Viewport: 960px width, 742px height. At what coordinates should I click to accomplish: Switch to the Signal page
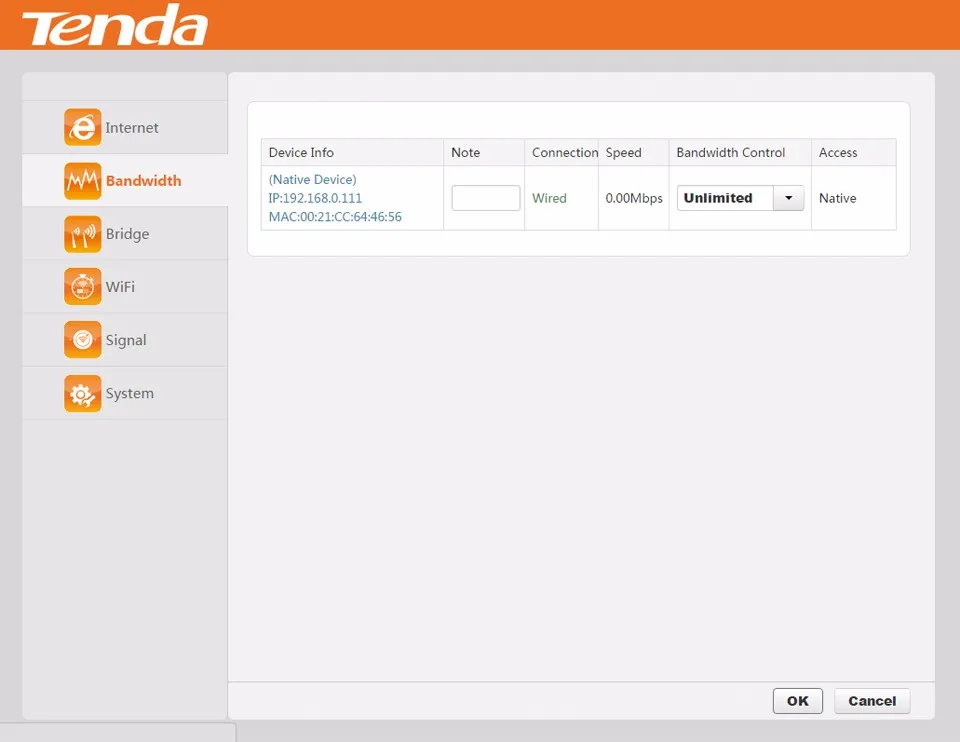coord(126,340)
